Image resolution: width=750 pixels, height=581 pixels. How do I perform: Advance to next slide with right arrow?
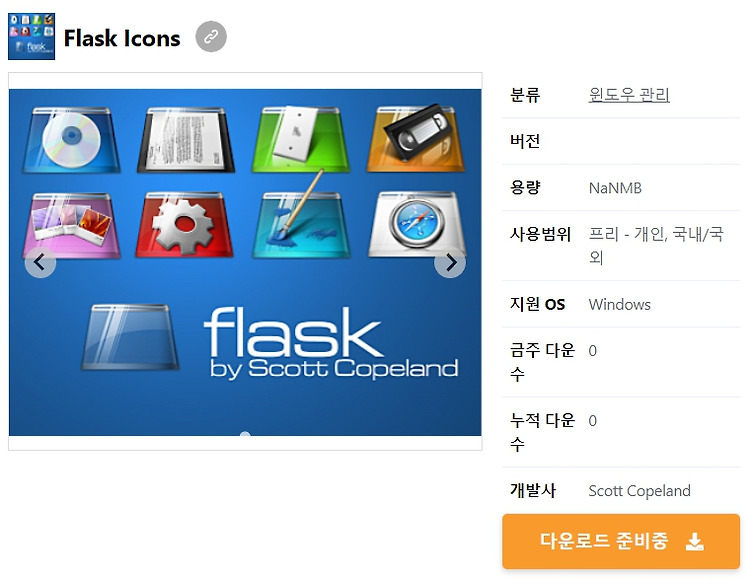click(450, 262)
